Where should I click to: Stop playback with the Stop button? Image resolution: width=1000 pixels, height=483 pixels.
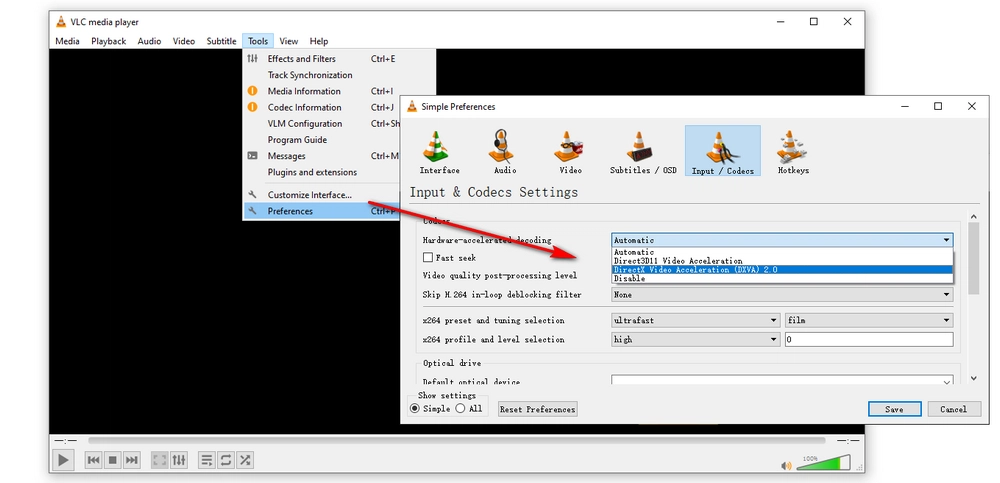pyautogui.click(x=113, y=459)
